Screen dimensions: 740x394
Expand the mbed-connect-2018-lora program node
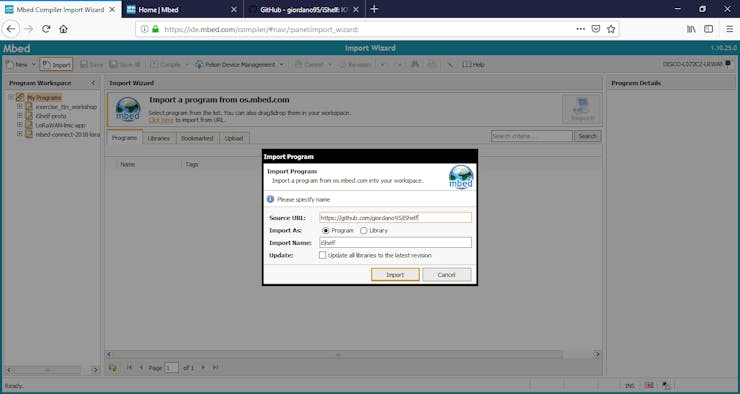19,134
